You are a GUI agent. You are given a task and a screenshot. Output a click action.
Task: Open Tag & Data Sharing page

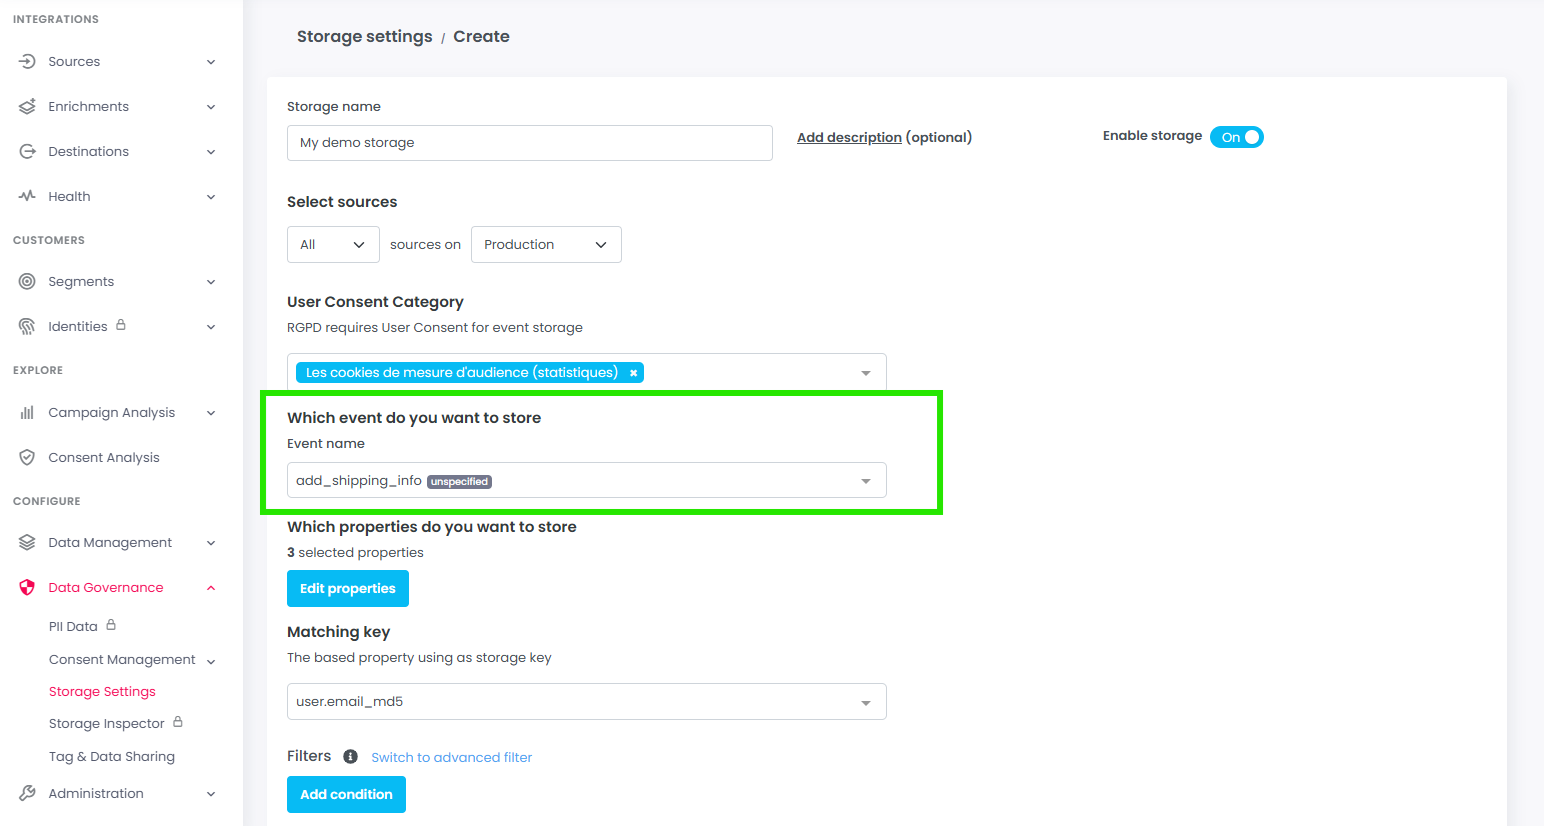112,757
